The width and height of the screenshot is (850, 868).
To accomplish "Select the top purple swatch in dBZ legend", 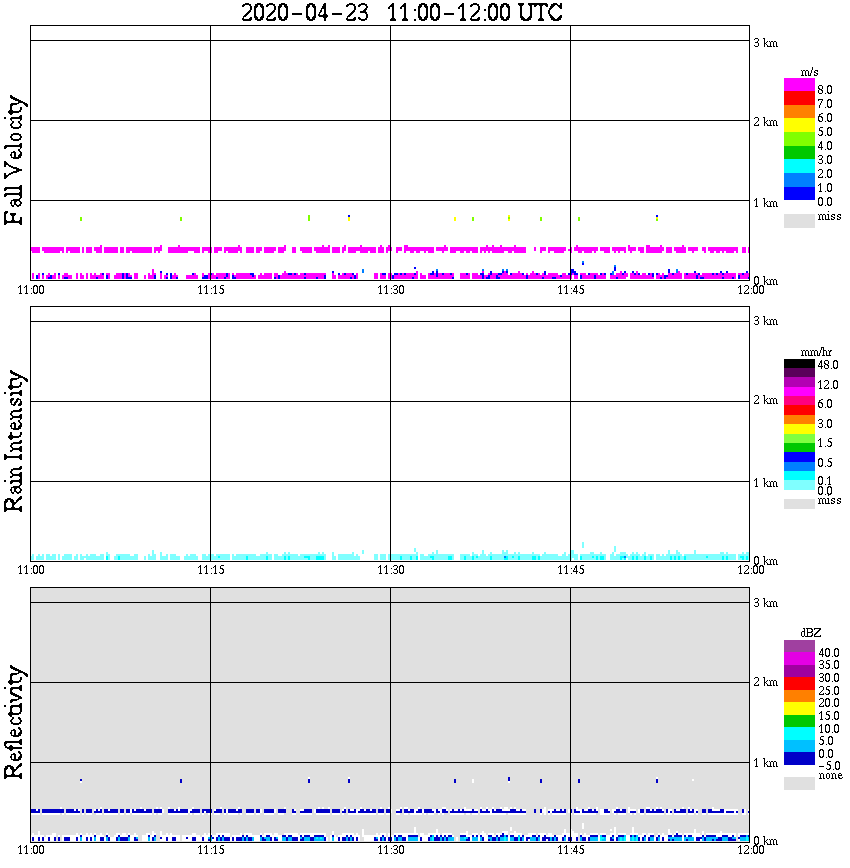I will click(799, 647).
